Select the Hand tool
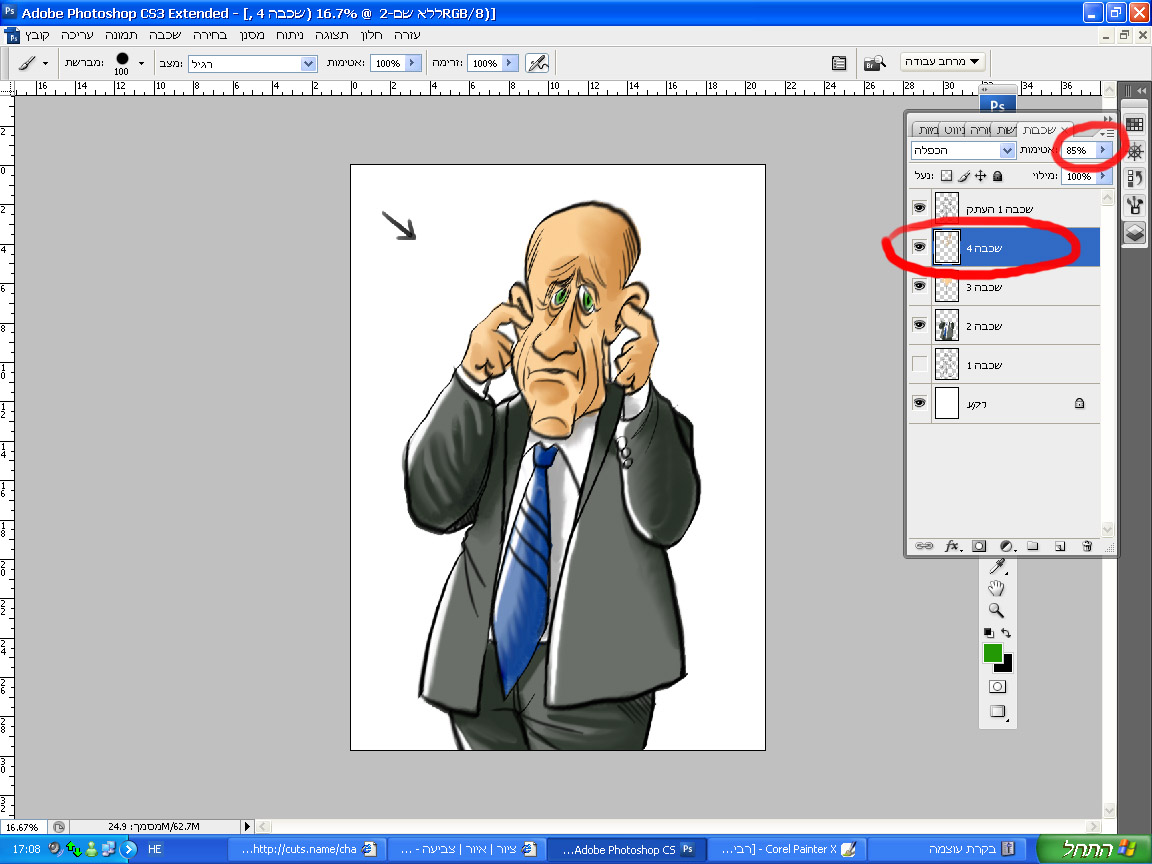1152x864 pixels. pos(996,588)
